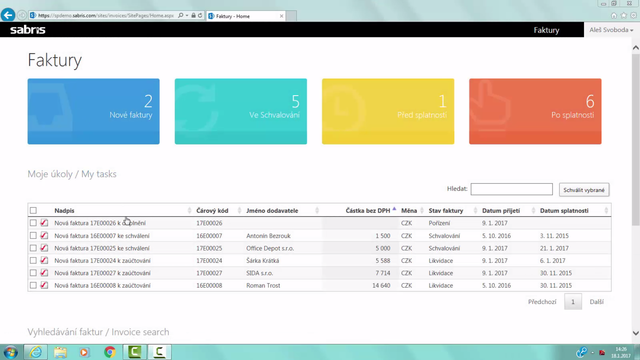The image size is (640, 360).
Task: Click the Schválit vybrané button
Action: tap(584, 190)
